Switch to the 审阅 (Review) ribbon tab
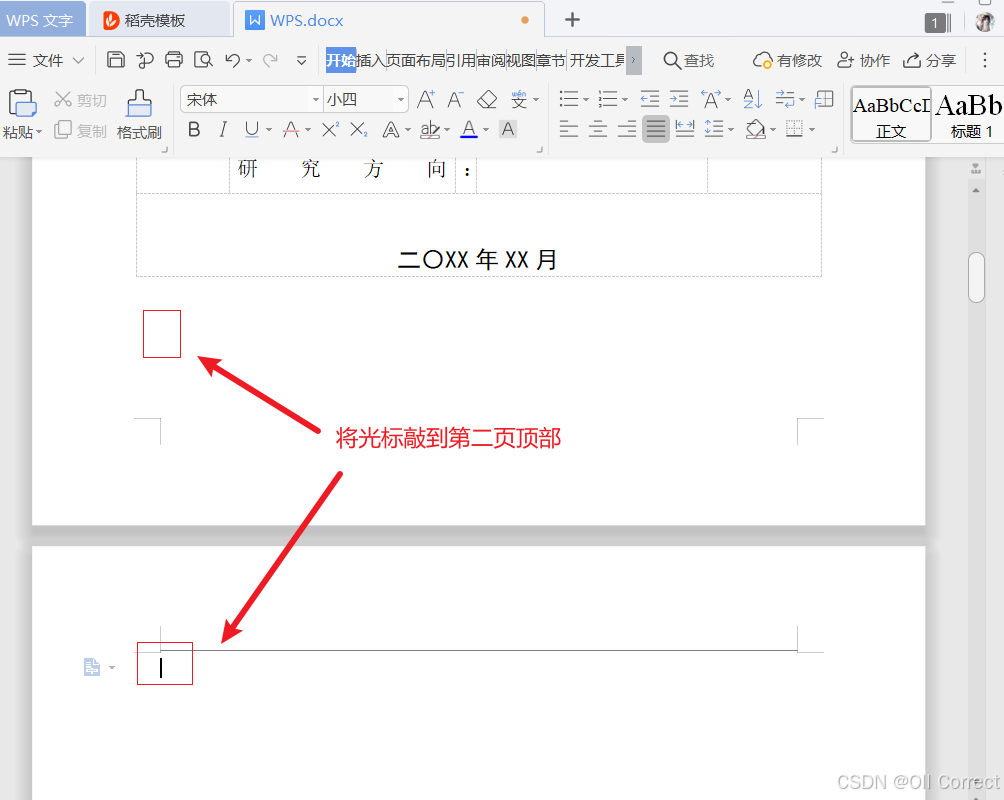Image resolution: width=1004 pixels, height=800 pixels. pyautogui.click(x=490, y=60)
